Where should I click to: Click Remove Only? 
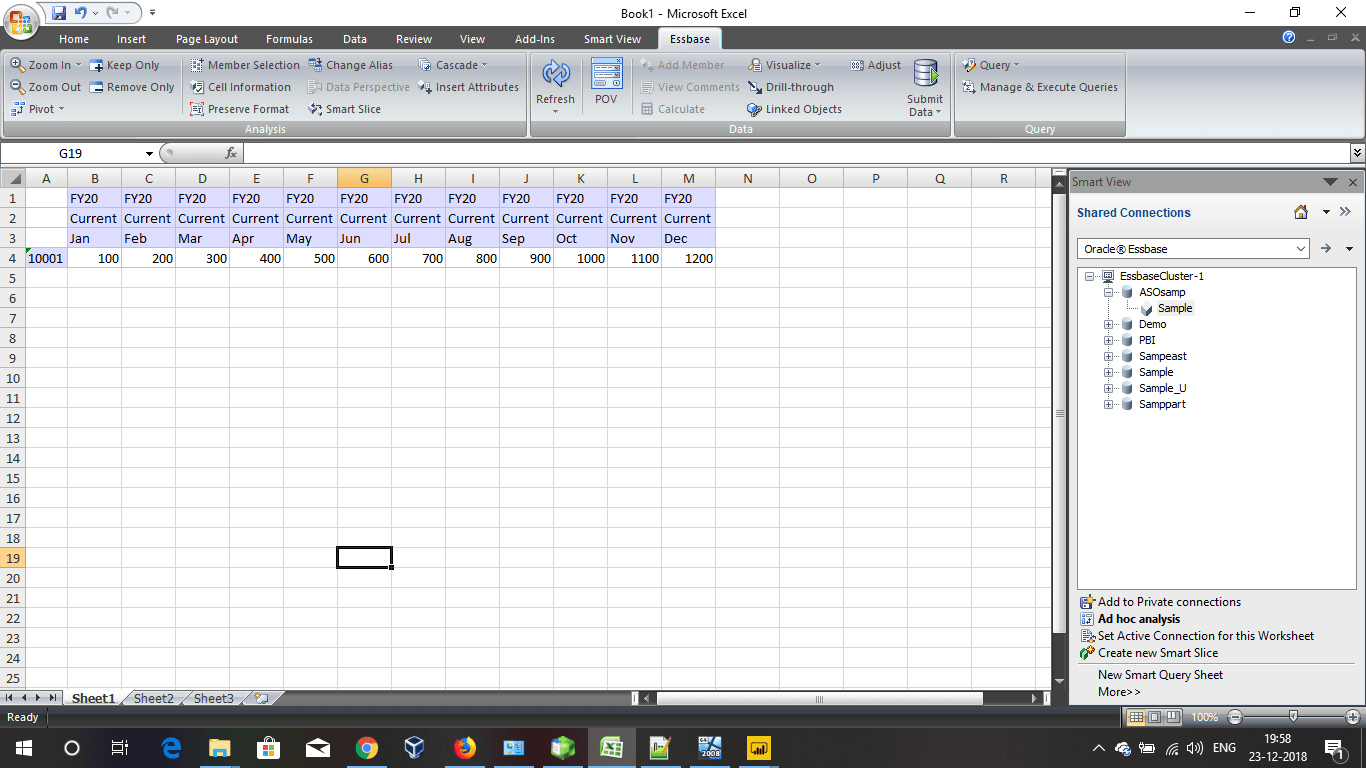point(132,87)
